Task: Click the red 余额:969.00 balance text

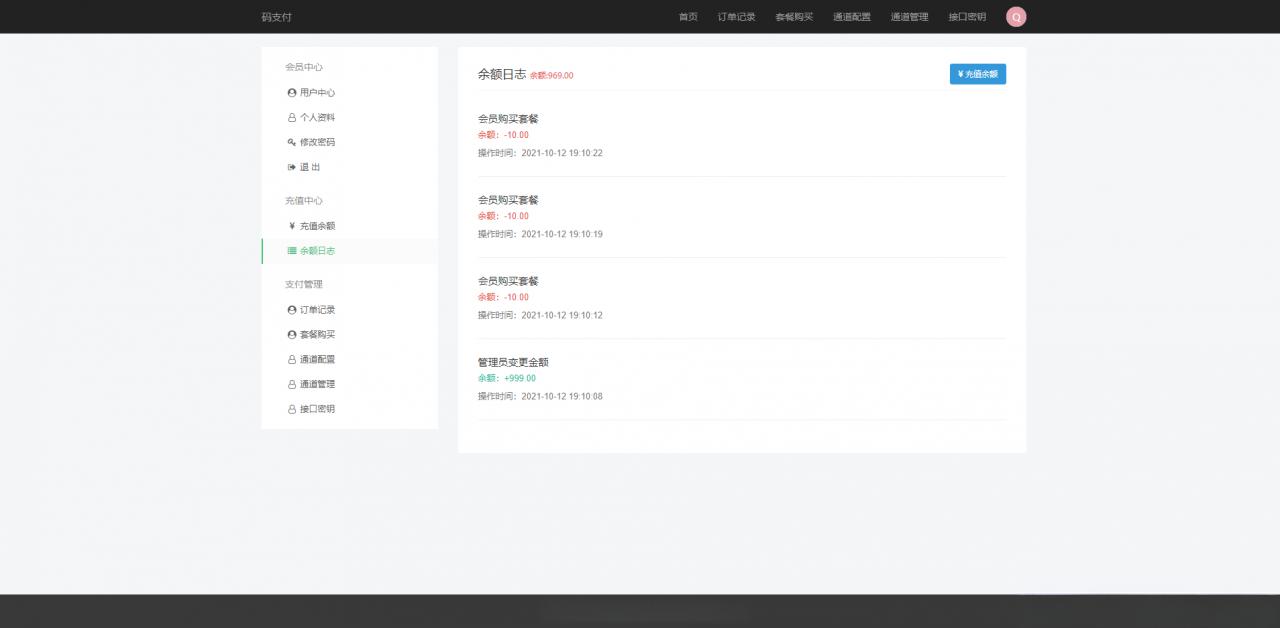Action: (x=552, y=76)
